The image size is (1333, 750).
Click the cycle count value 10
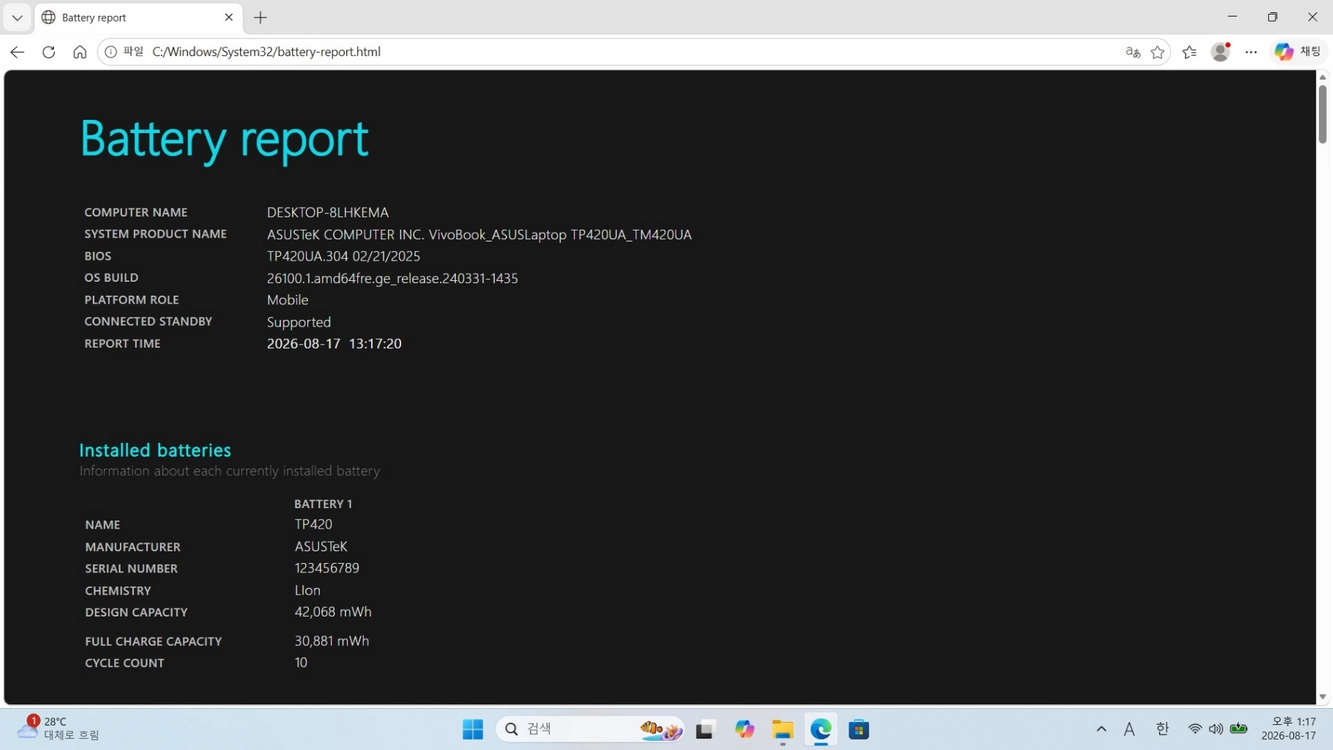301,663
